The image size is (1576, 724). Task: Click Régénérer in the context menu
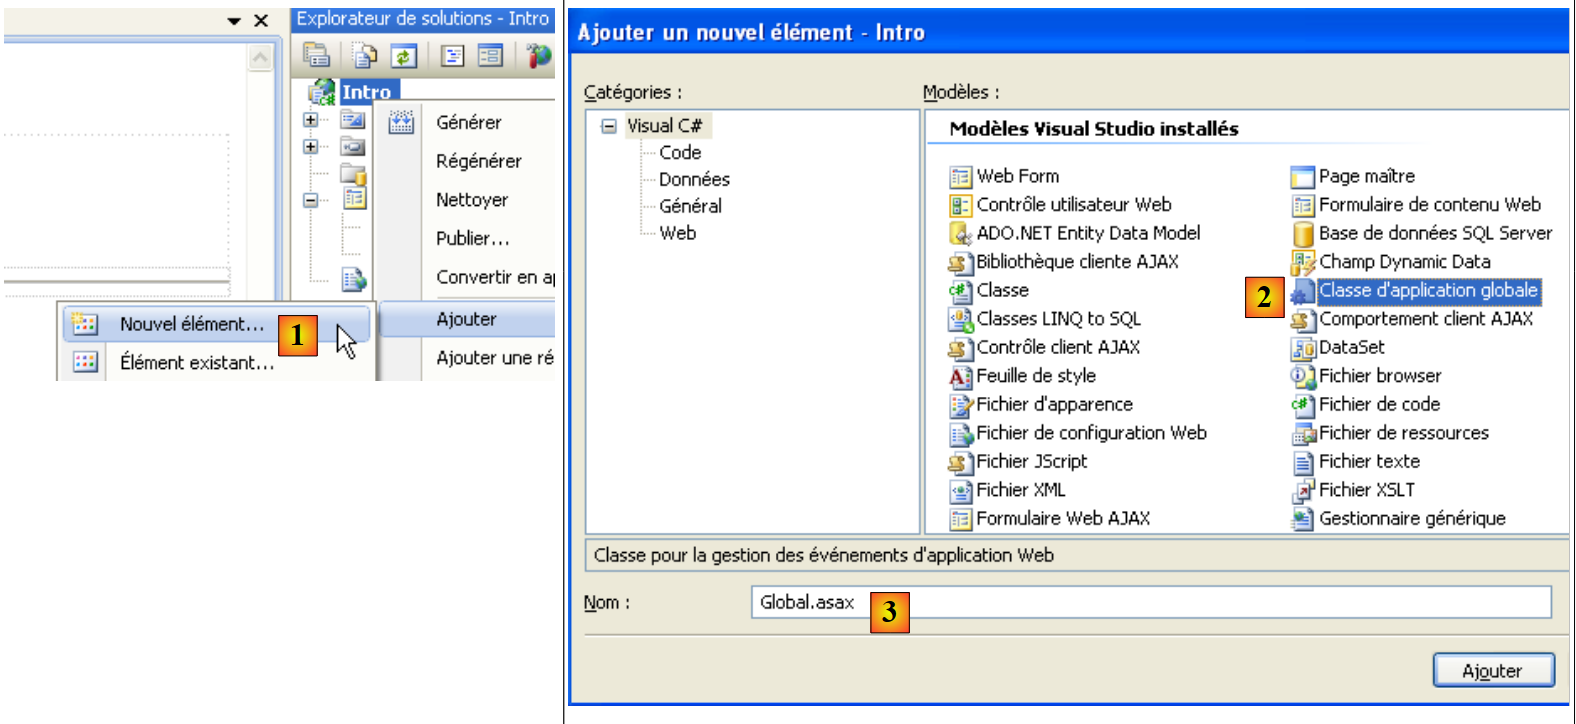(x=478, y=161)
